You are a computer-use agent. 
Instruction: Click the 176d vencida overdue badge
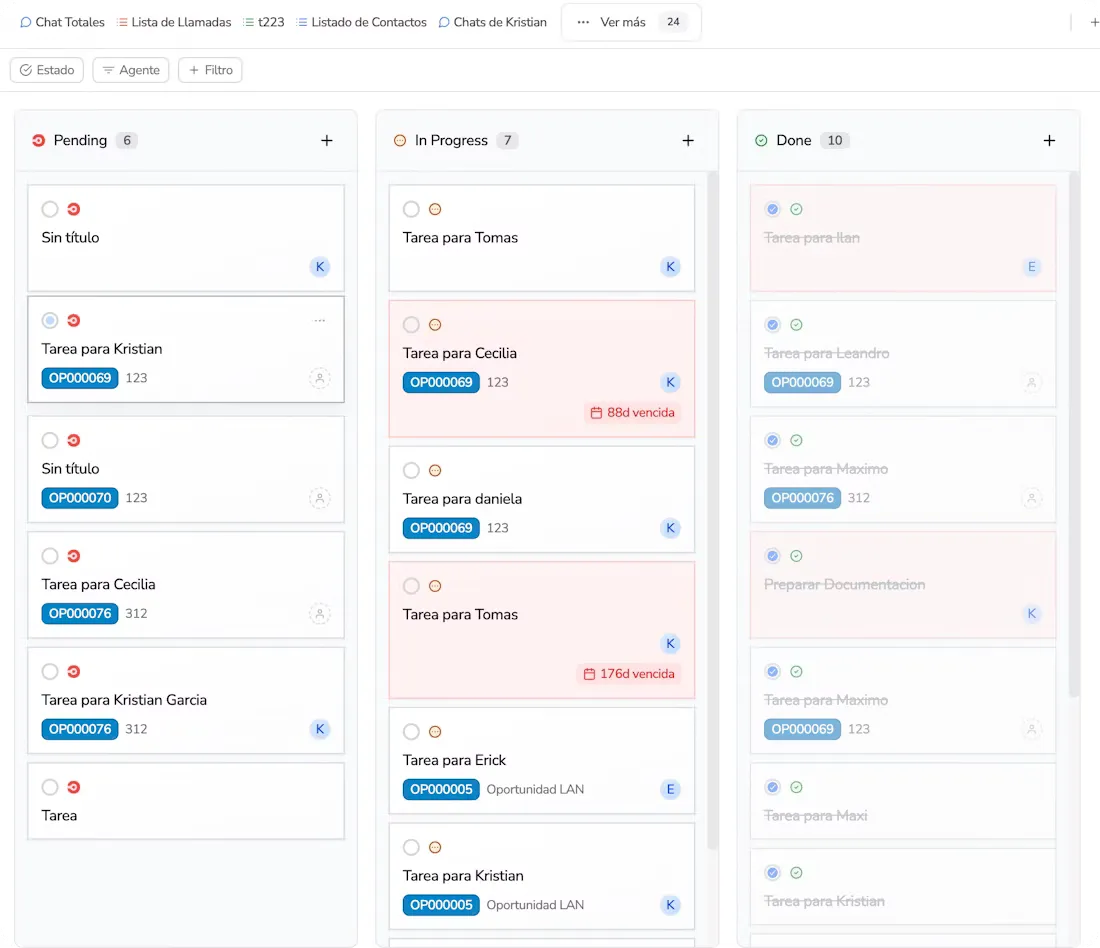(x=629, y=674)
